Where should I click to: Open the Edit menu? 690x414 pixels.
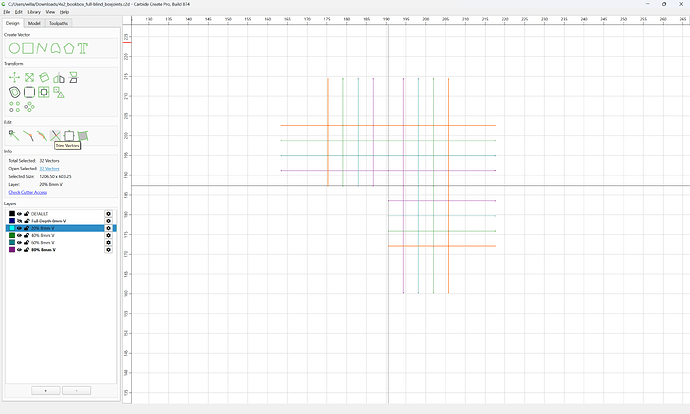[18, 12]
